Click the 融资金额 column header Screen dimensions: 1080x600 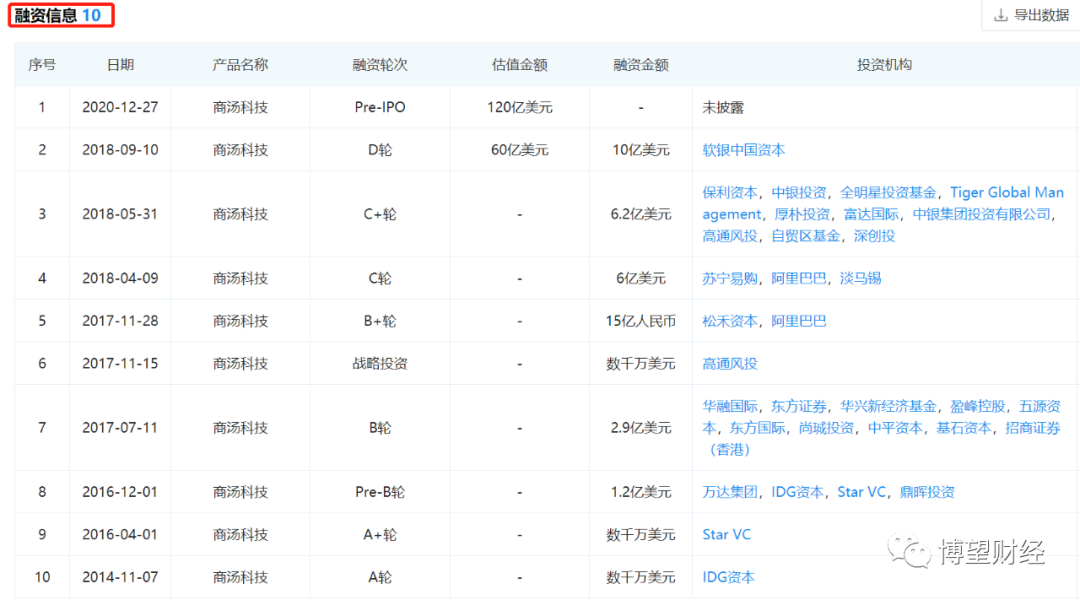click(x=641, y=65)
